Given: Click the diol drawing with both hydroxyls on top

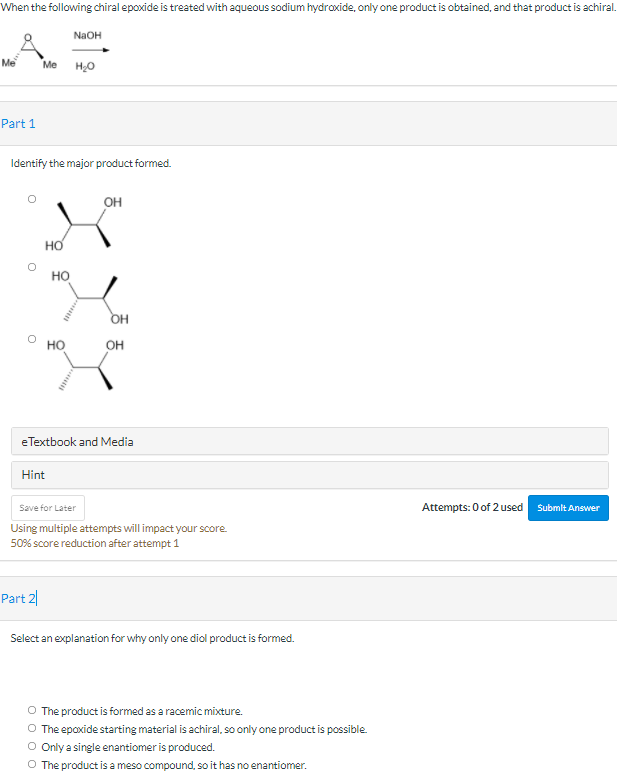Looking at the screenshot, I should [85, 366].
